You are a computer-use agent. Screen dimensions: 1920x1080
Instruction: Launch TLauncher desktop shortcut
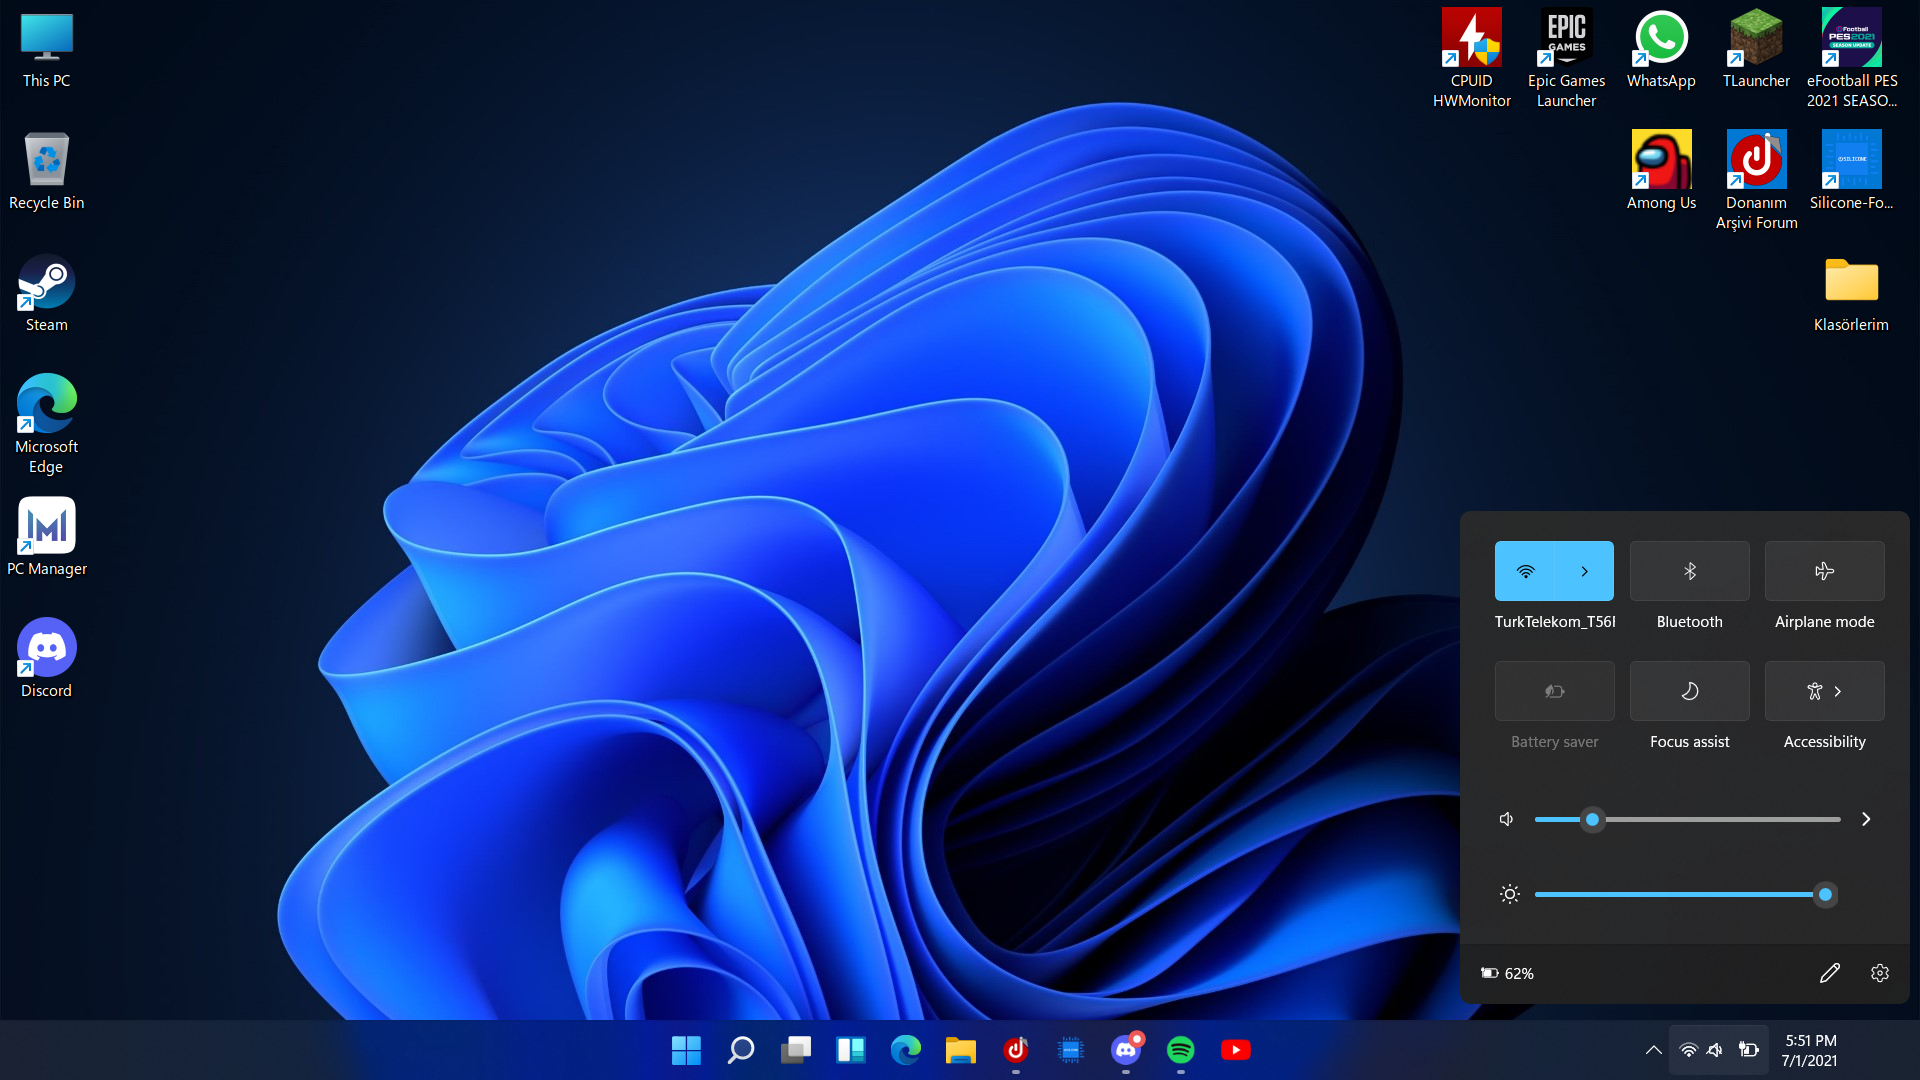[1756, 51]
